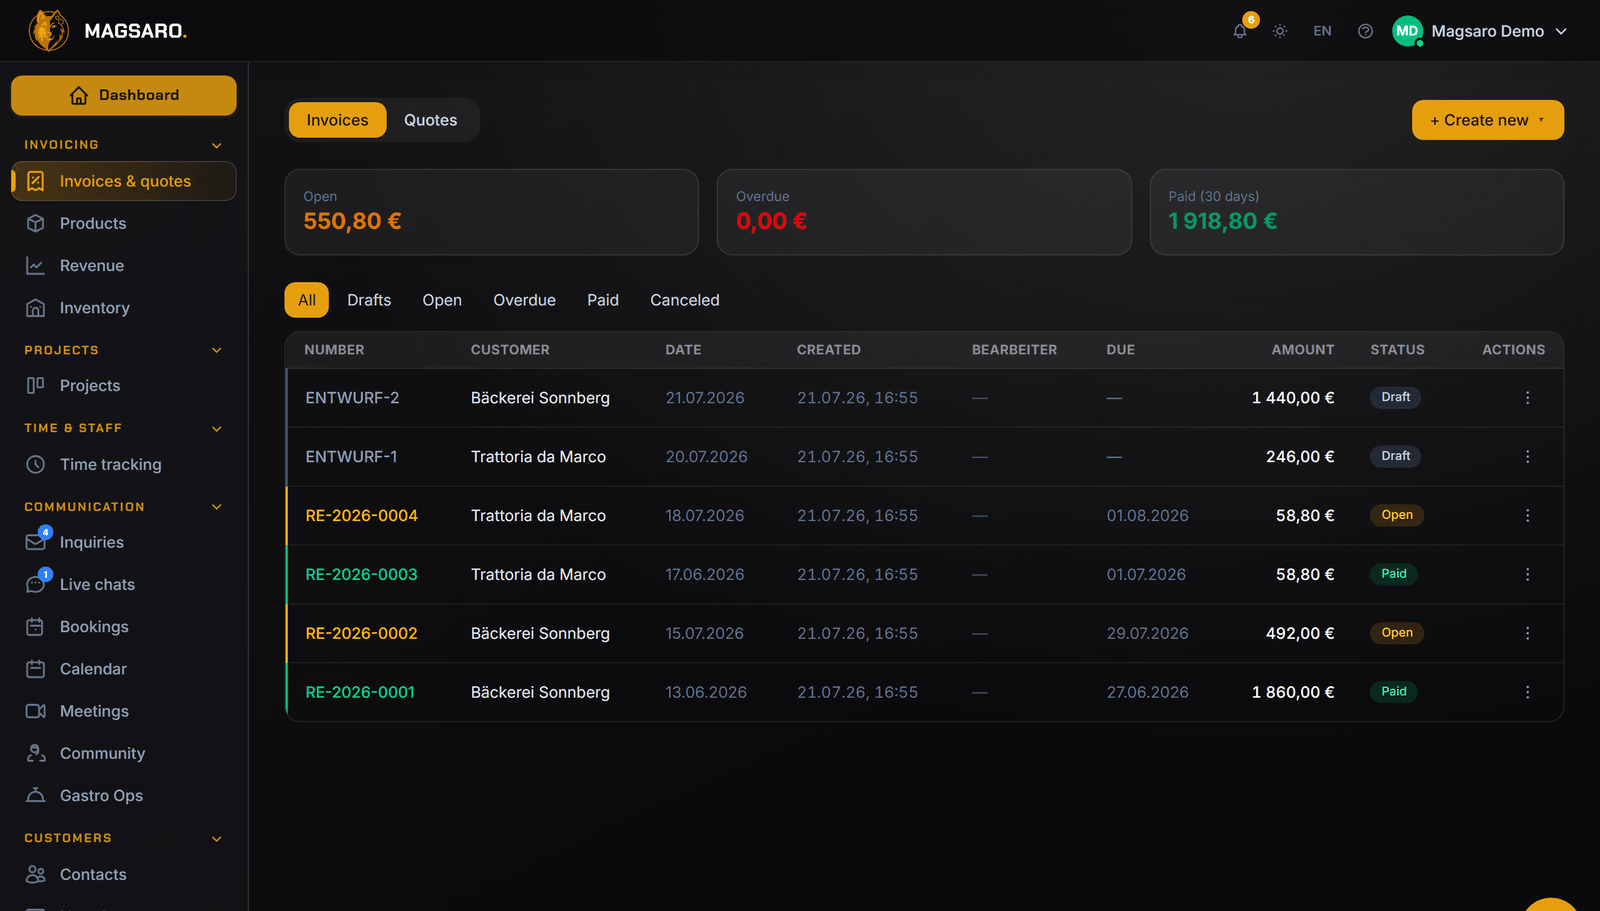Open actions menu for ENTWURF-1
The width and height of the screenshot is (1600, 911).
[x=1527, y=456]
